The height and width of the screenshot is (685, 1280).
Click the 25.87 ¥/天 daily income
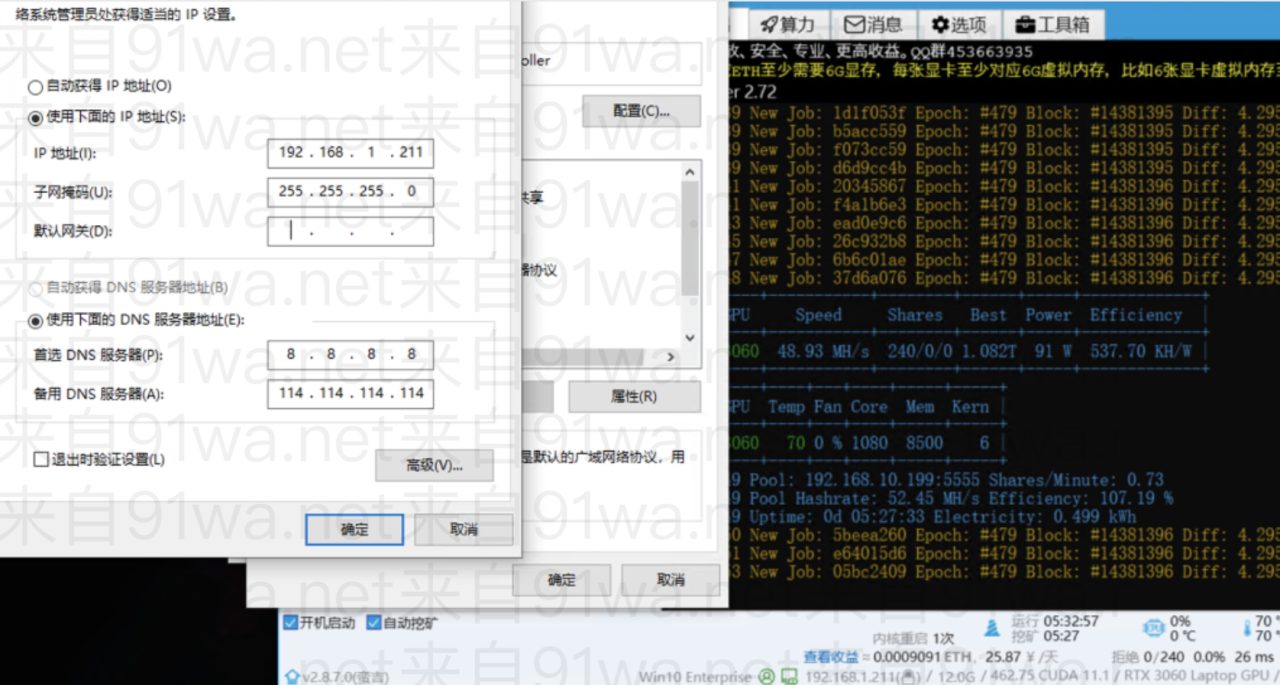(1024, 657)
